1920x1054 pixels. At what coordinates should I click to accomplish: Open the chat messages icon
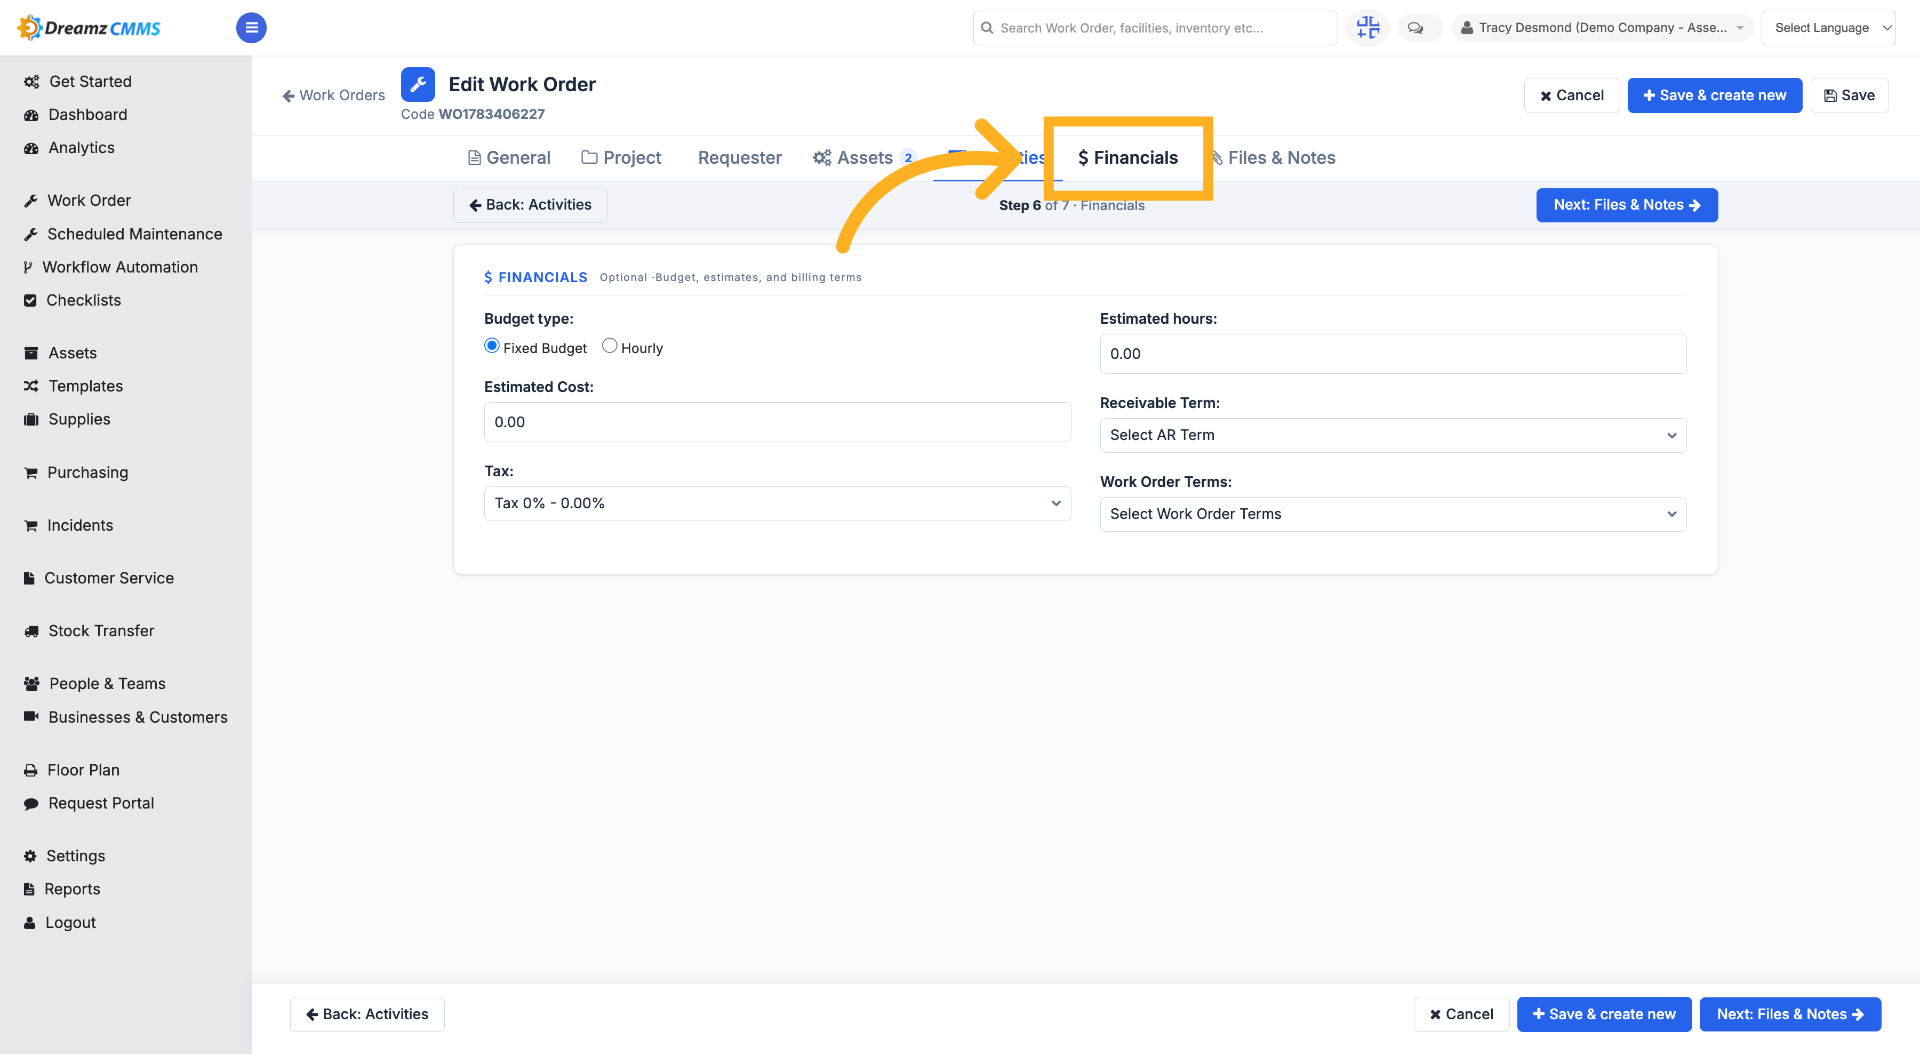point(1415,28)
